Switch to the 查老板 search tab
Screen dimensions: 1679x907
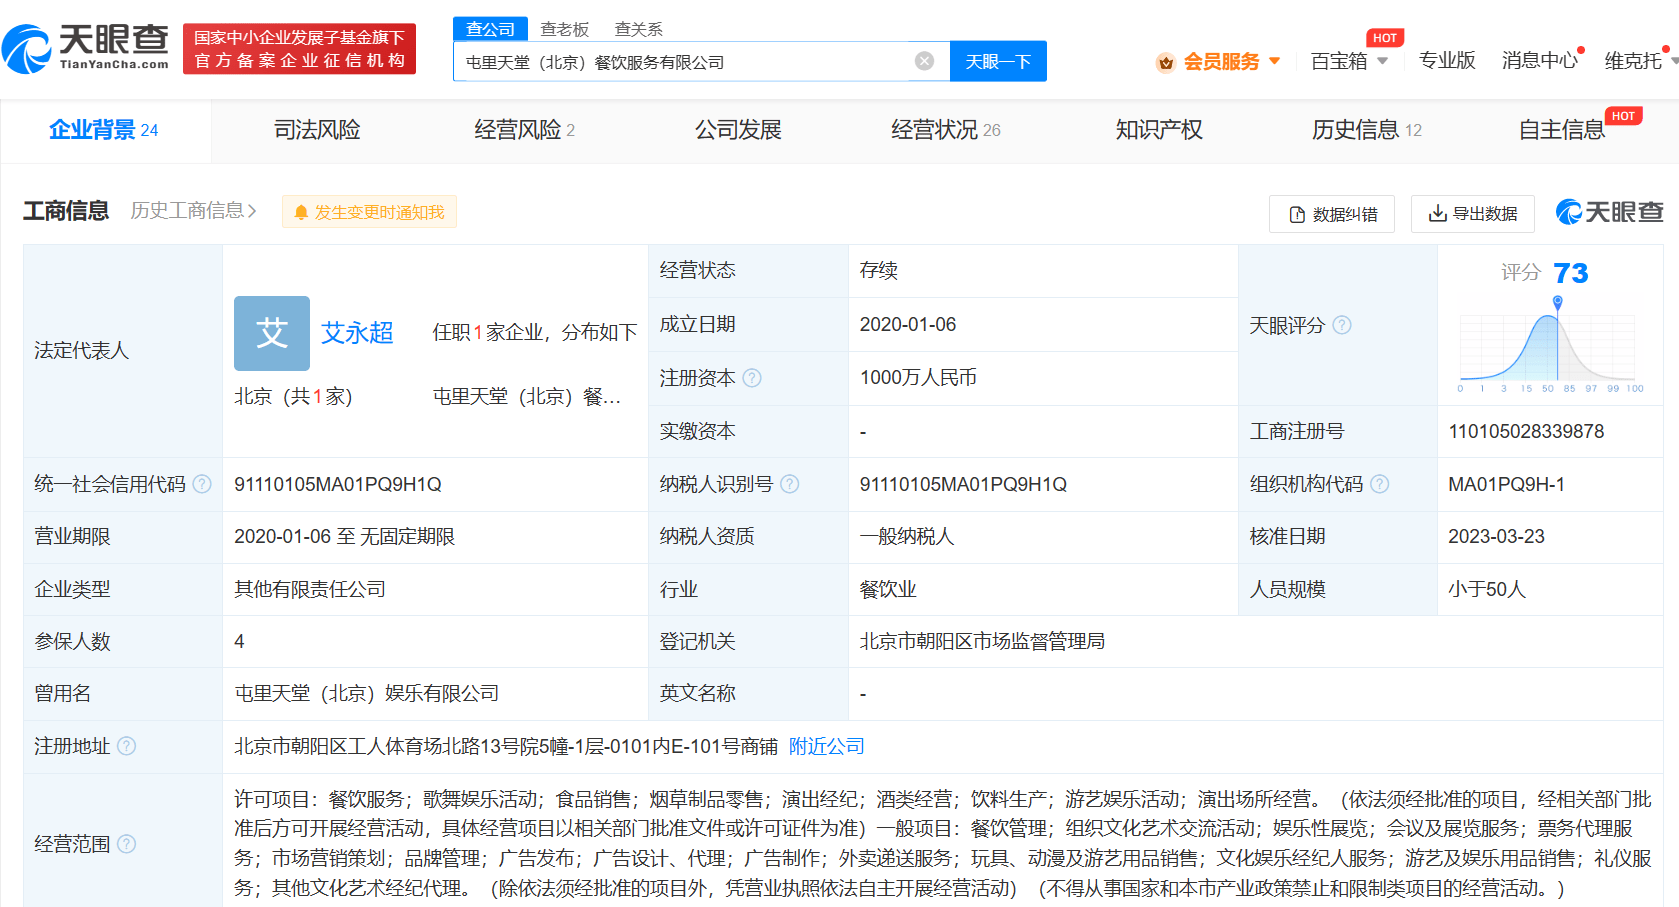coord(565,29)
